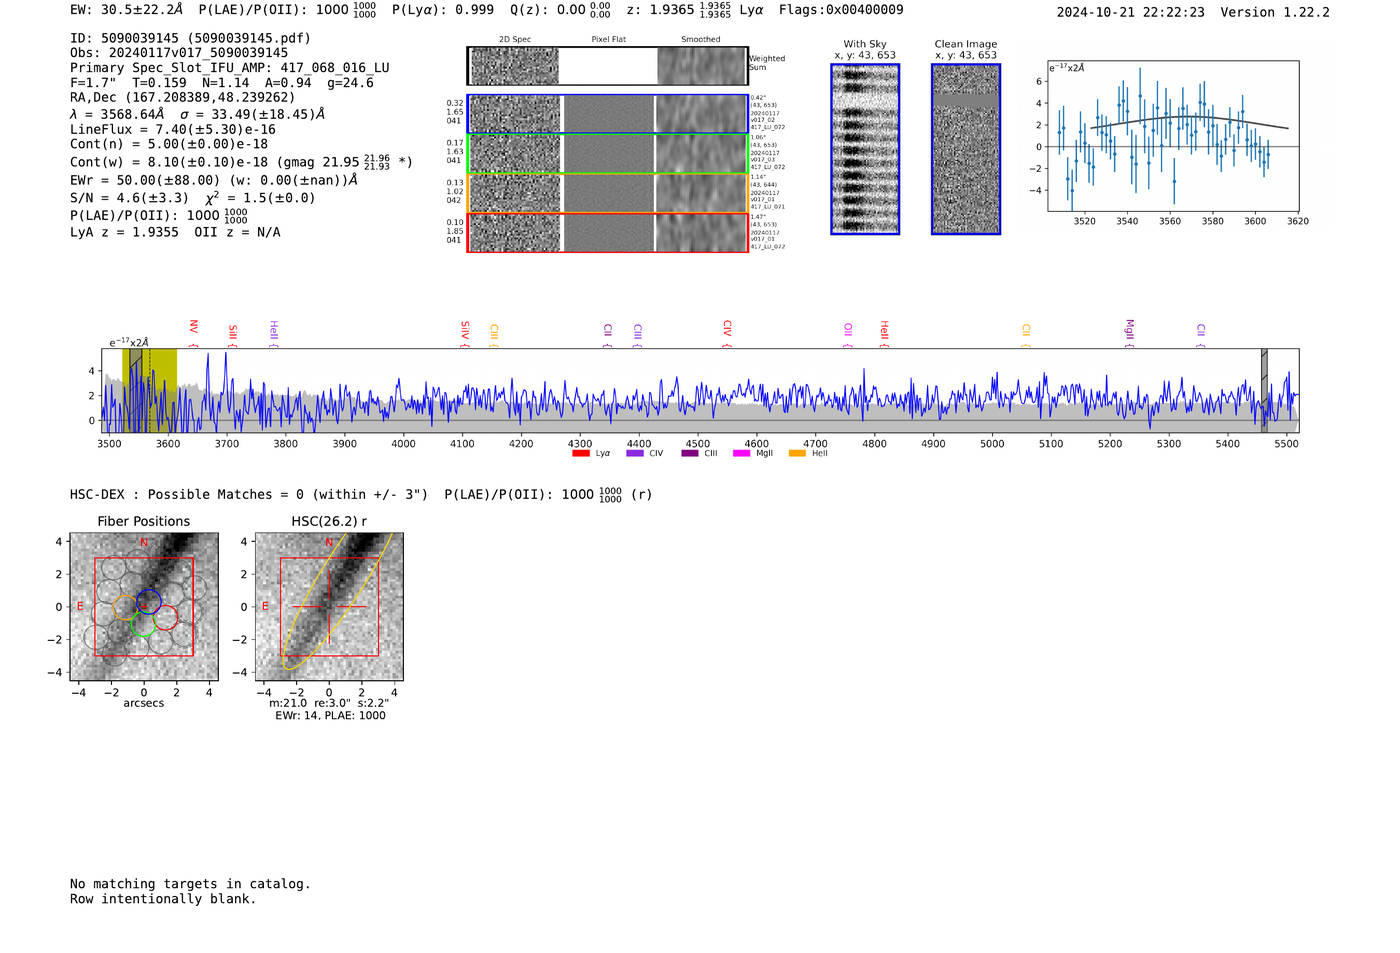Click purple CII label beside purple CIII

pos(608,331)
